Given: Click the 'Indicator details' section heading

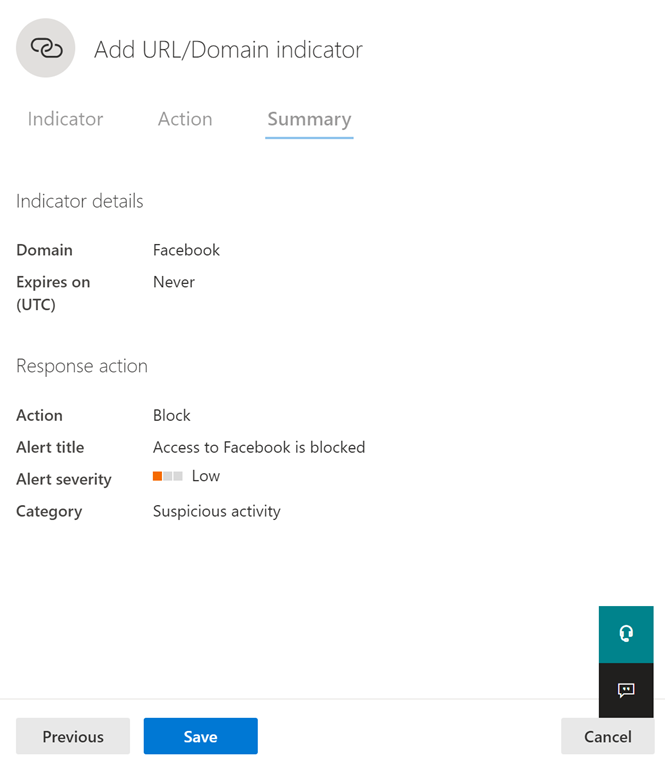Looking at the screenshot, I should (80, 201).
